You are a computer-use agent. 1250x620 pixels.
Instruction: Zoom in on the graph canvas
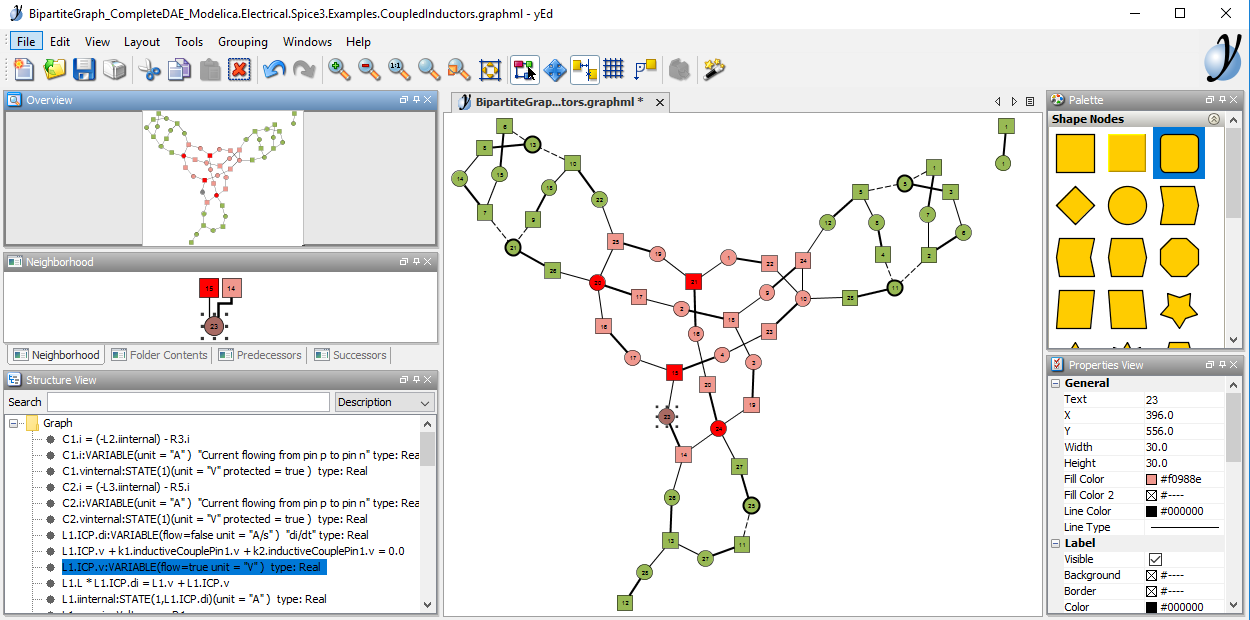(339, 70)
